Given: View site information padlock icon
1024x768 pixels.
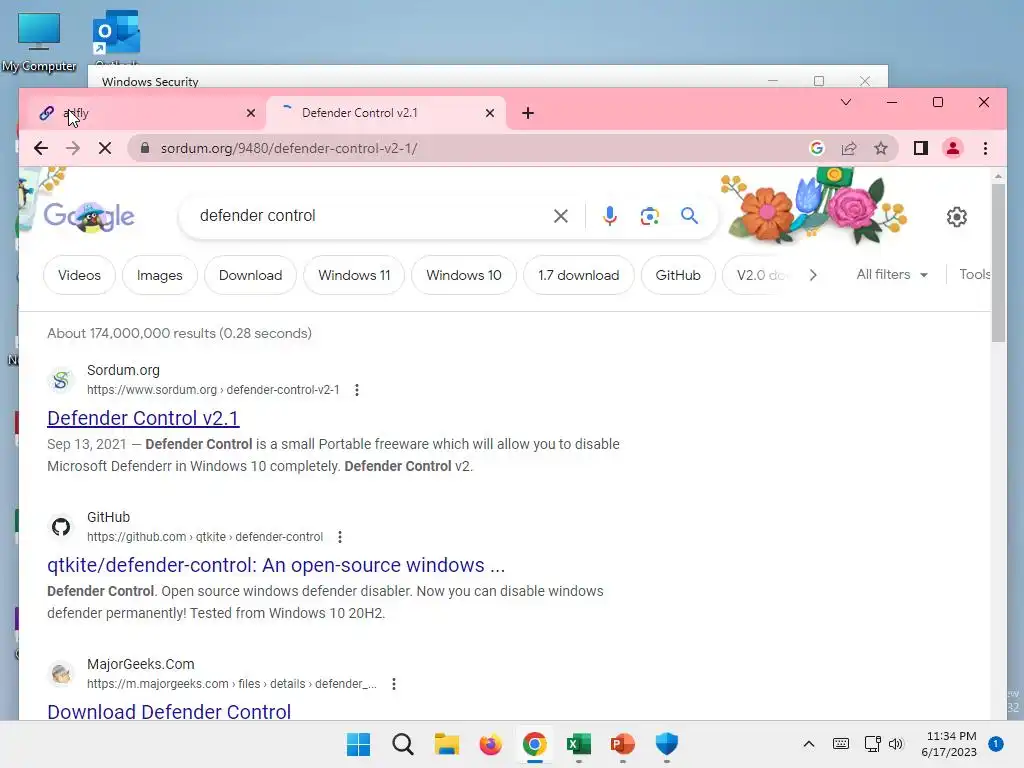Looking at the screenshot, I should [145, 148].
